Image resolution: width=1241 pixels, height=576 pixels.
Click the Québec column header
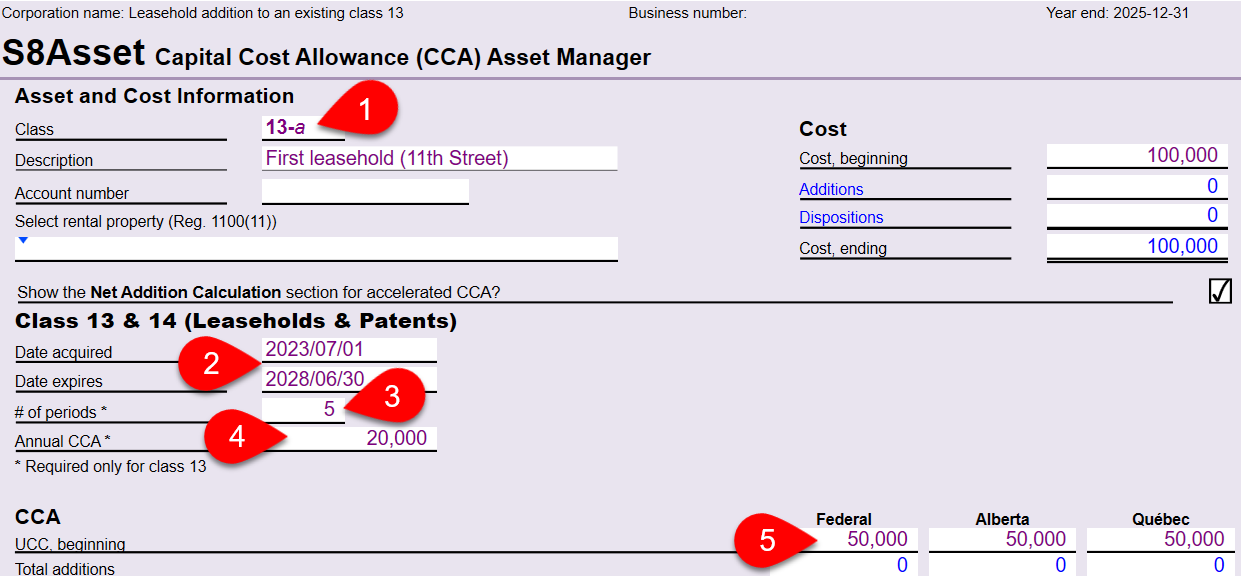pyautogui.click(x=1161, y=519)
